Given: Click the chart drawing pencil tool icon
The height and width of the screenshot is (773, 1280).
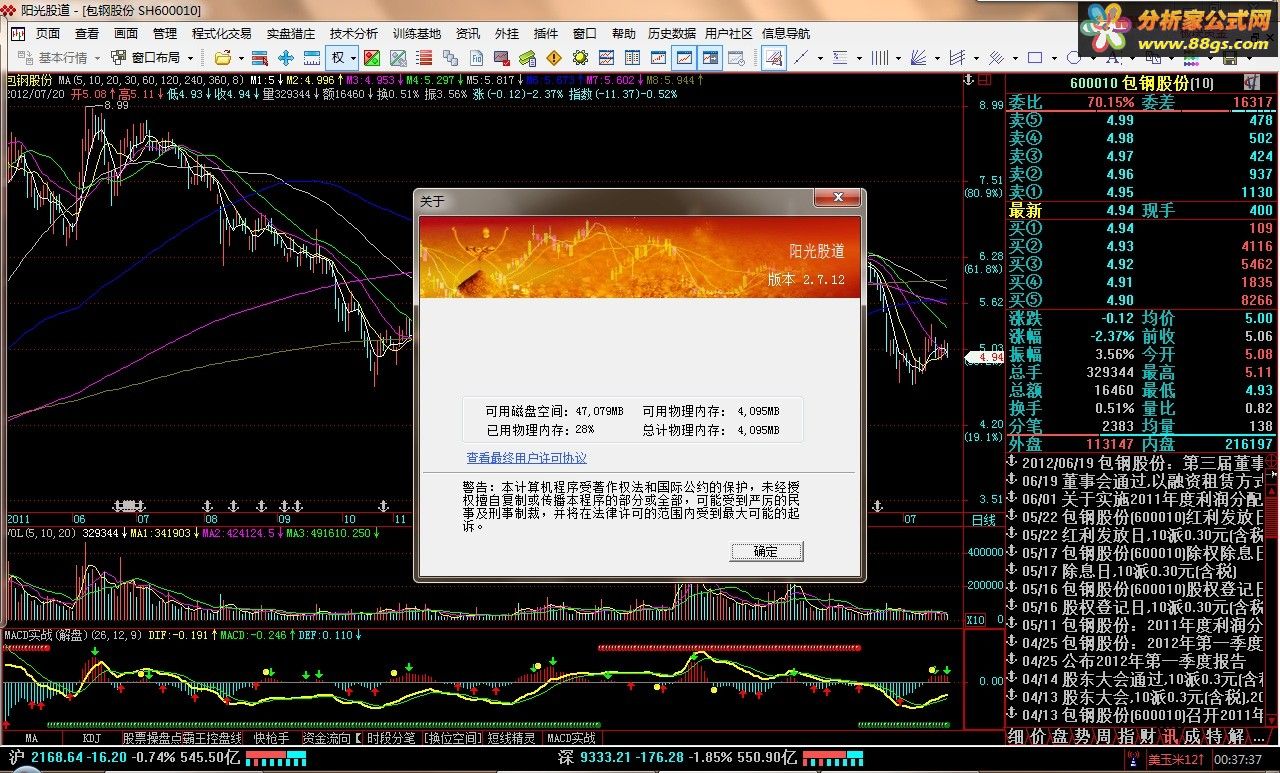Looking at the screenshot, I should [x=774, y=58].
